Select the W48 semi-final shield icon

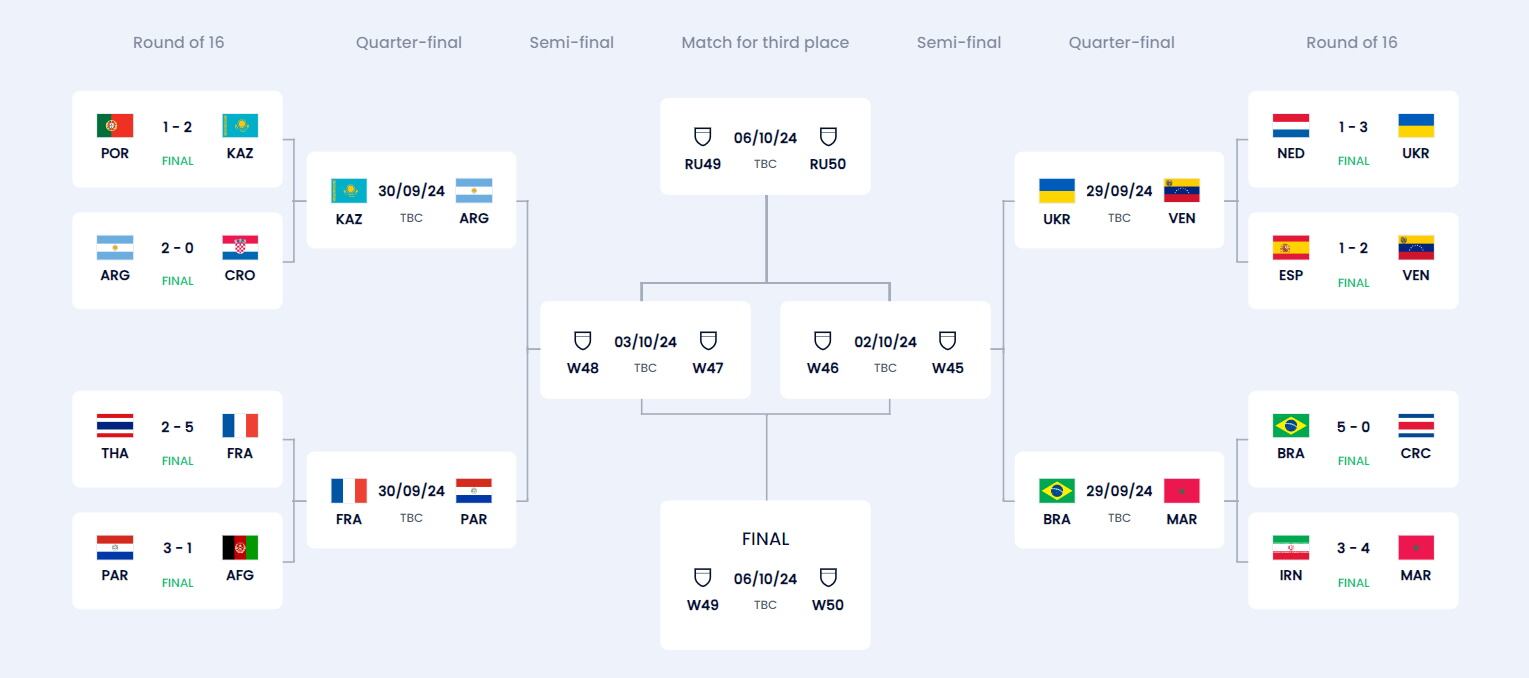point(582,341)
